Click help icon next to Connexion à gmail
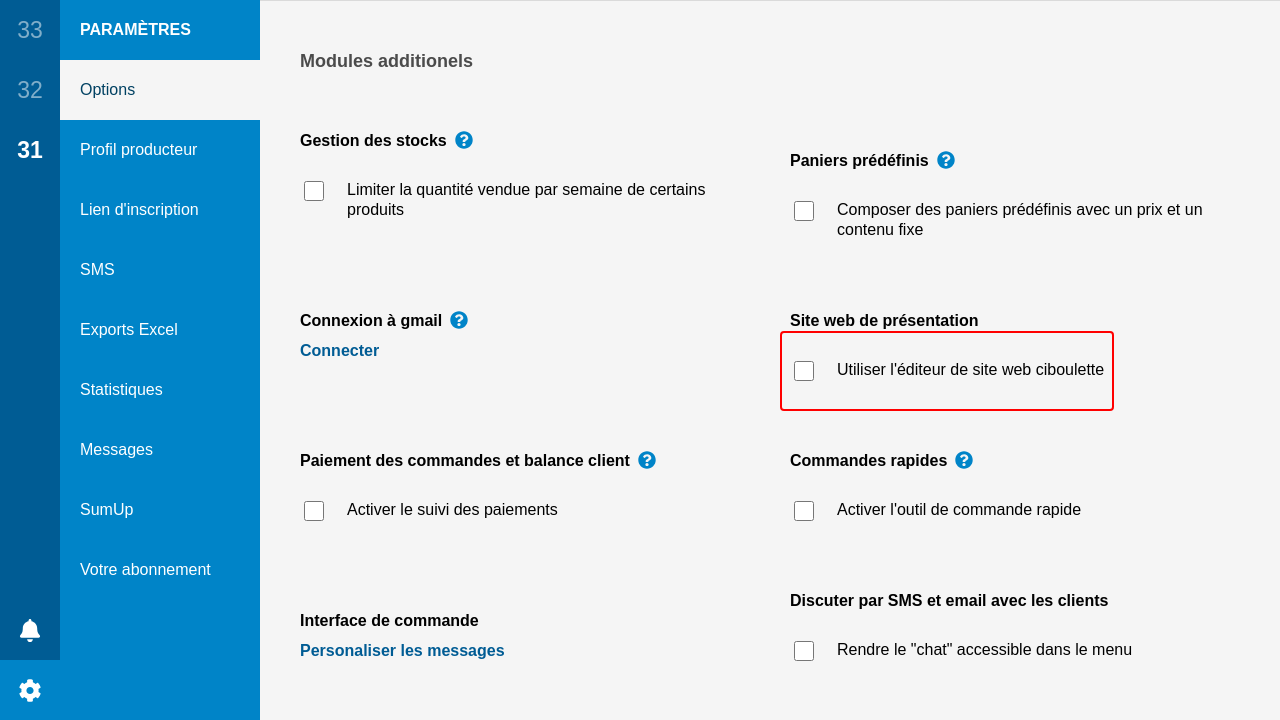Image resolution: width=1280 pixels, height=720 pixels. coord(459,320)
